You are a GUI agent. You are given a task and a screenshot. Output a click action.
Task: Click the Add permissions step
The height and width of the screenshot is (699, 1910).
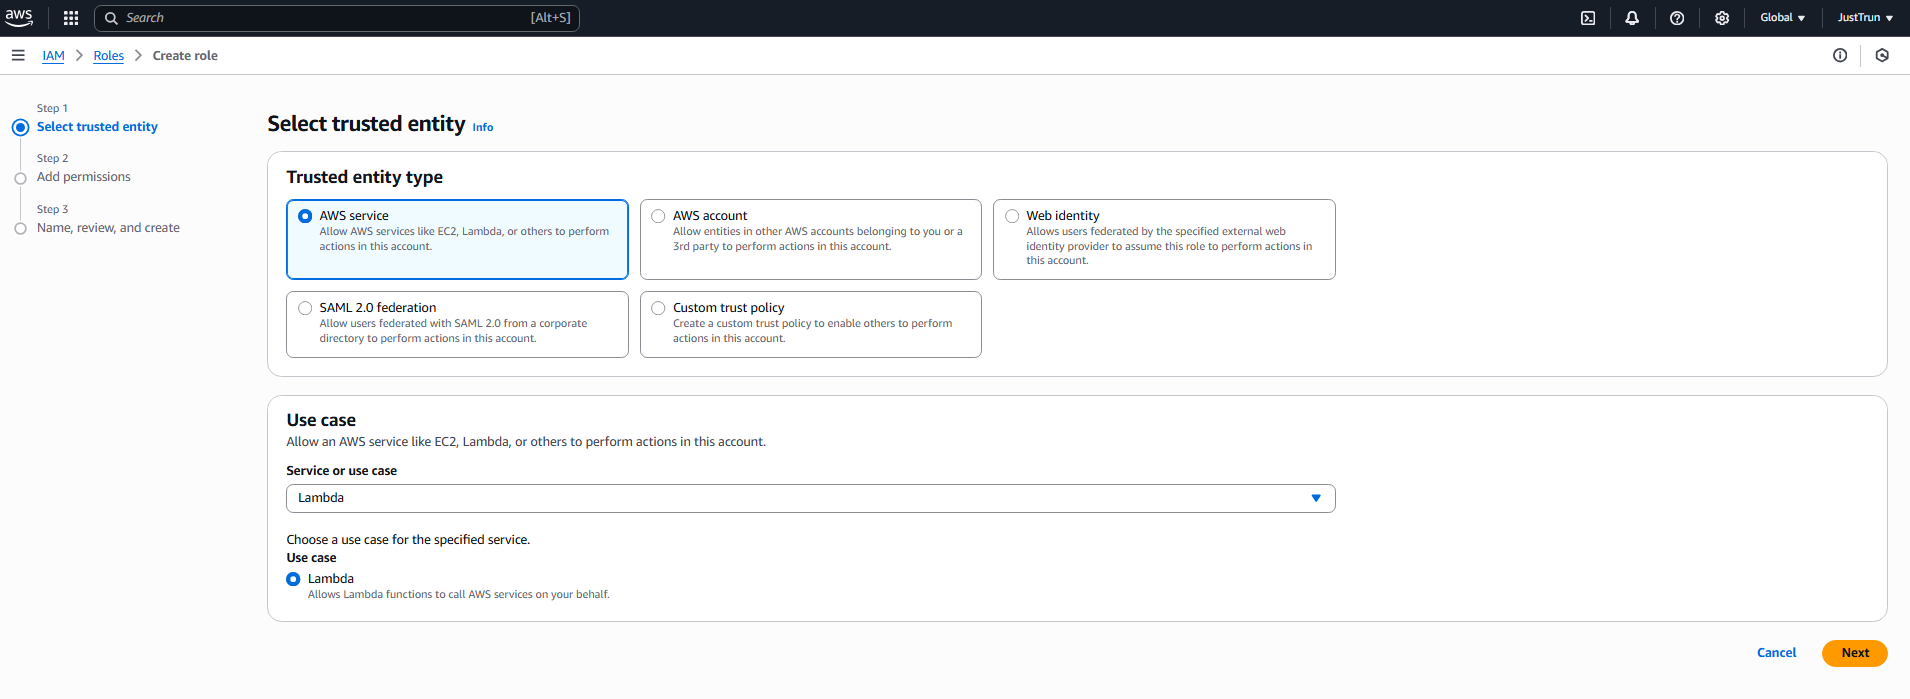(84, 177)
